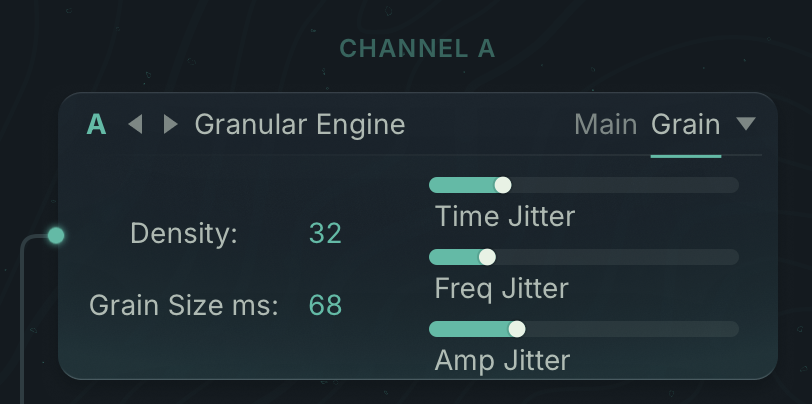
Task: Click the Grain Size ms label
Action: 184,305
